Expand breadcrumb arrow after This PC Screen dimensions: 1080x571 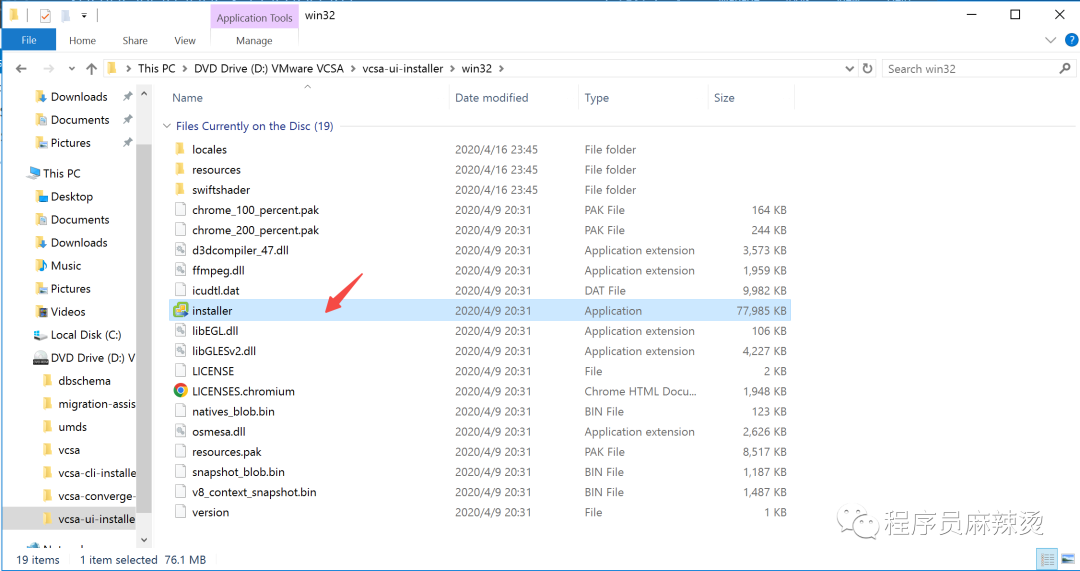(185, 69)
